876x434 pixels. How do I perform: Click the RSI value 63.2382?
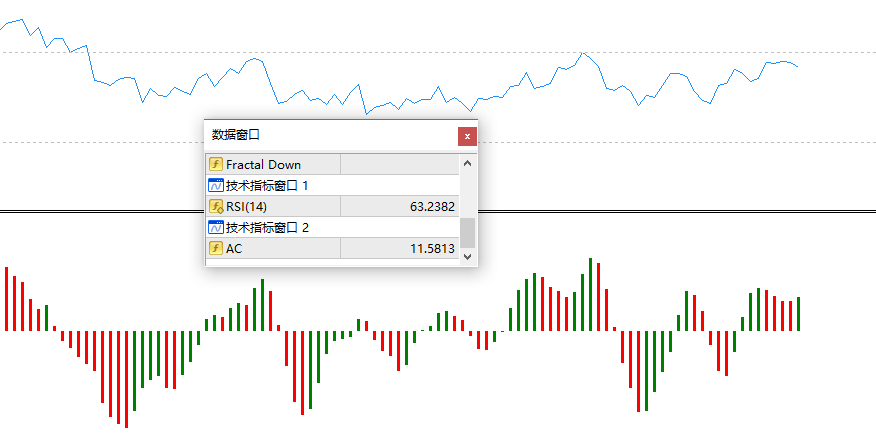click(x=432, y=206)
